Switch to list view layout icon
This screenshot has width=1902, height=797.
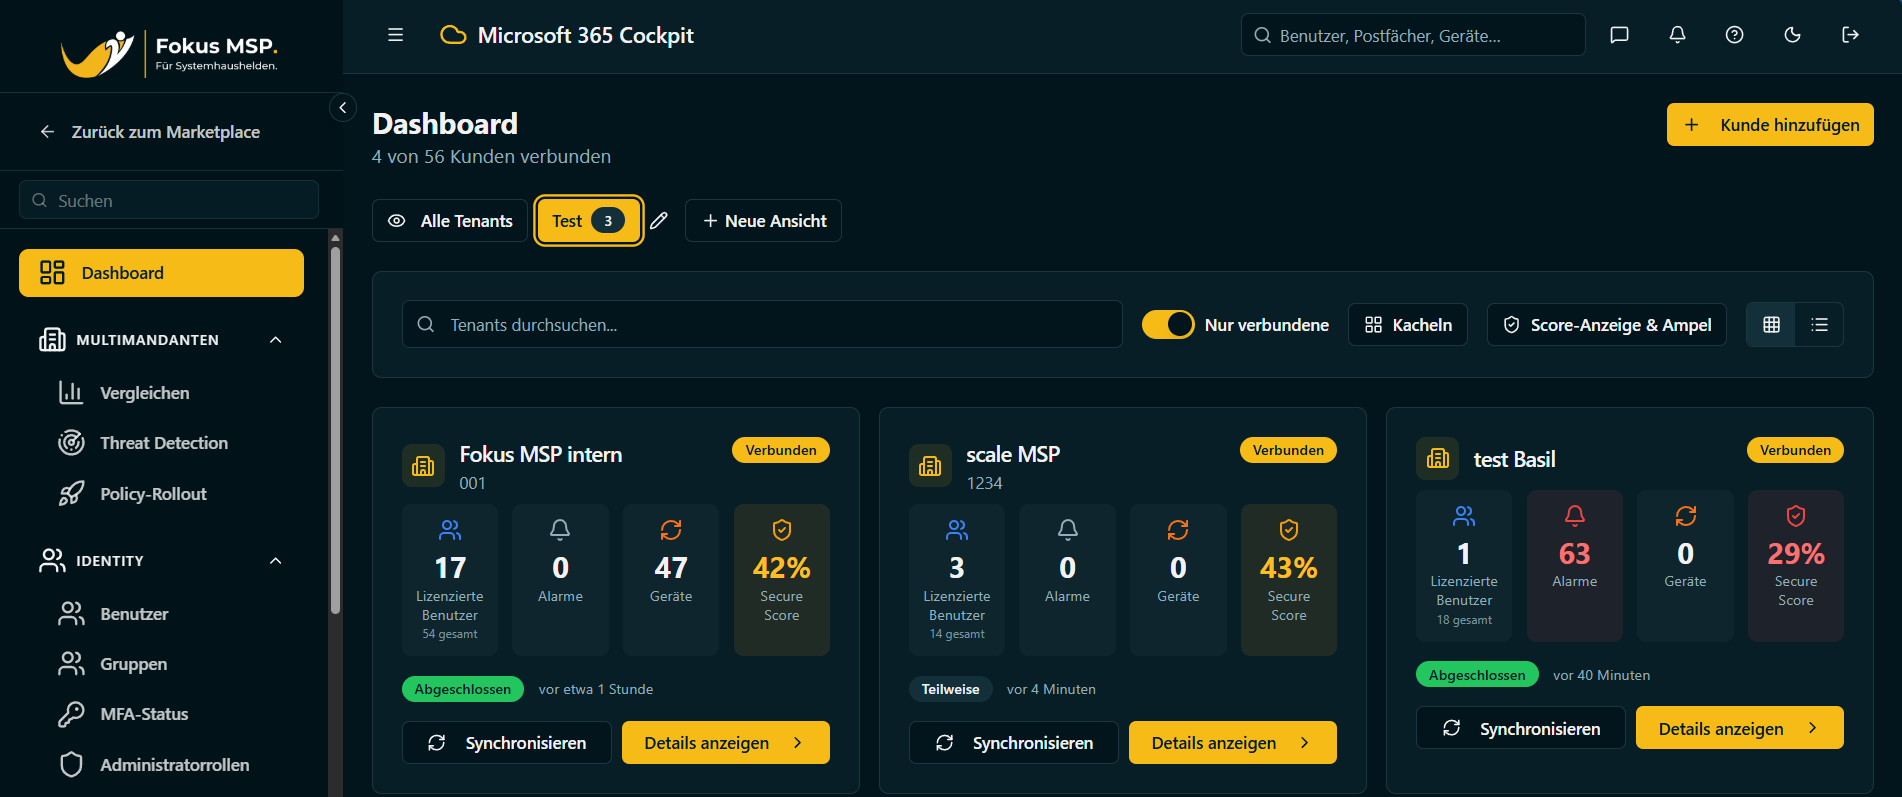[x=1819, y=325]
